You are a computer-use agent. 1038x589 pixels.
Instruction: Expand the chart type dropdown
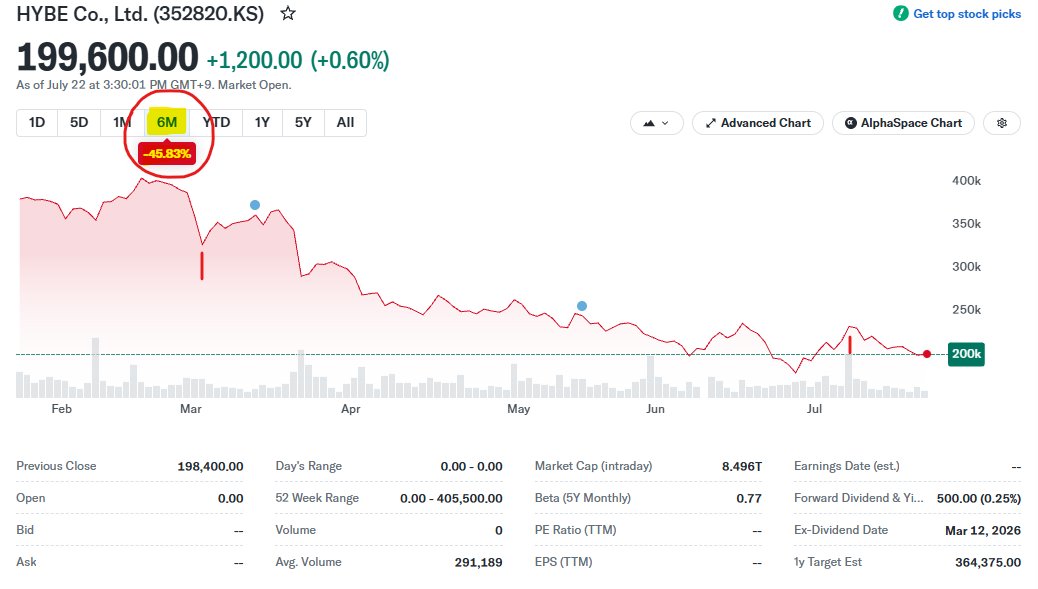[x=656, y=123]
